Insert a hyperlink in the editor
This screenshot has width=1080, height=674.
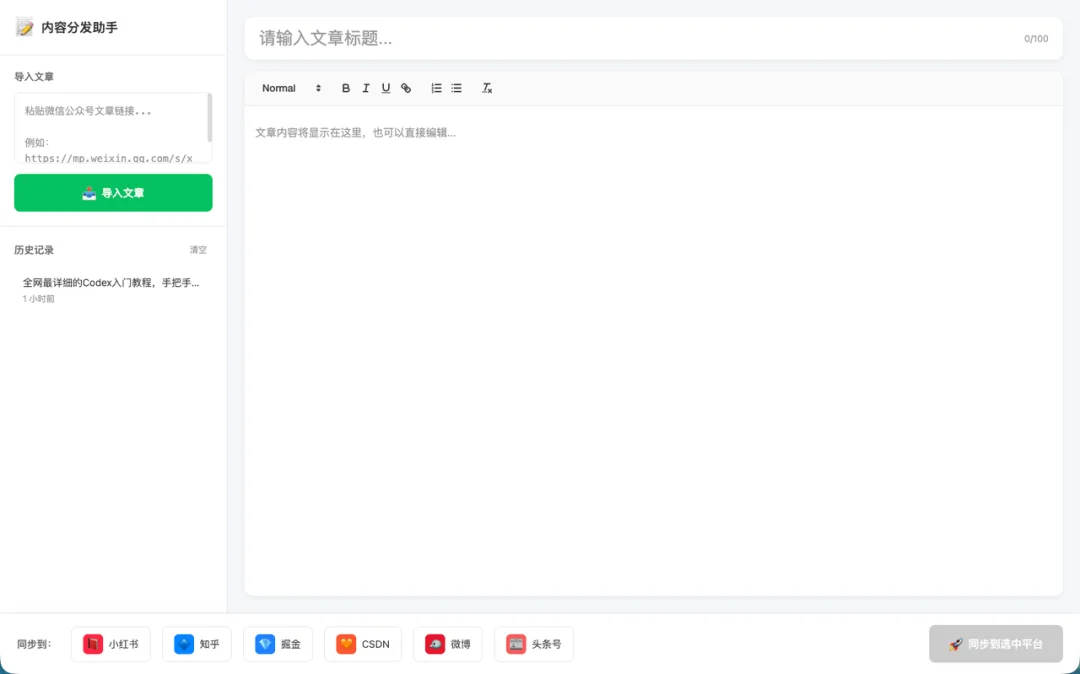click(406, 88)
